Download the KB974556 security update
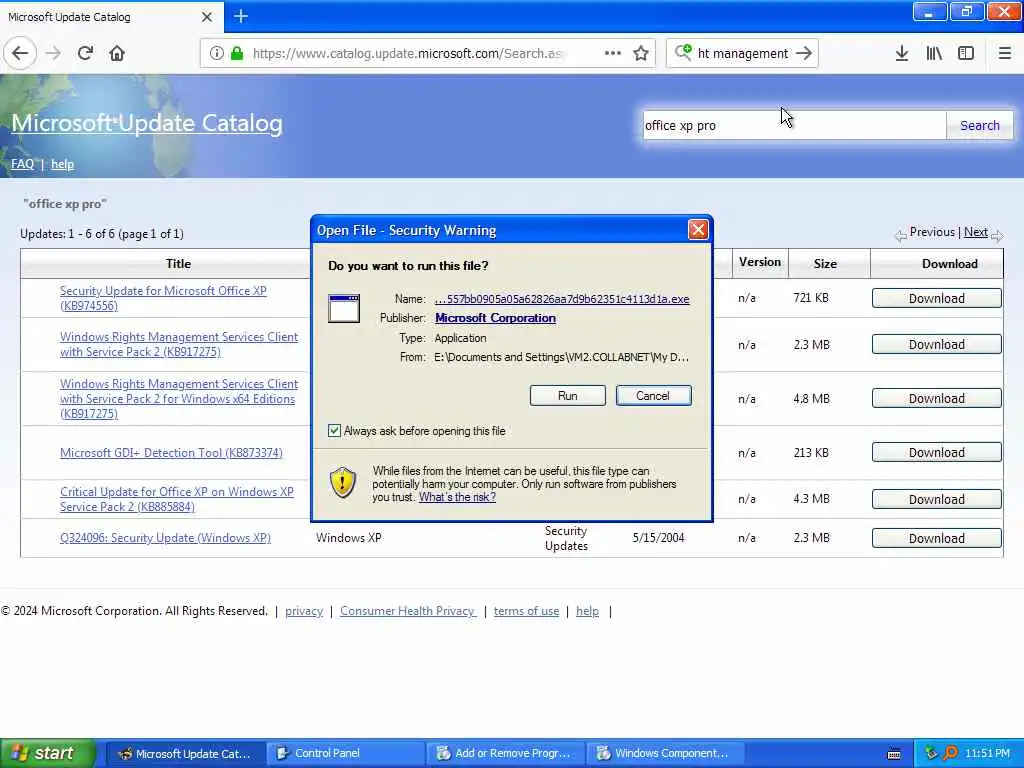The height and width of the screenshot is (768, 1024). click(x=936, y=298)
